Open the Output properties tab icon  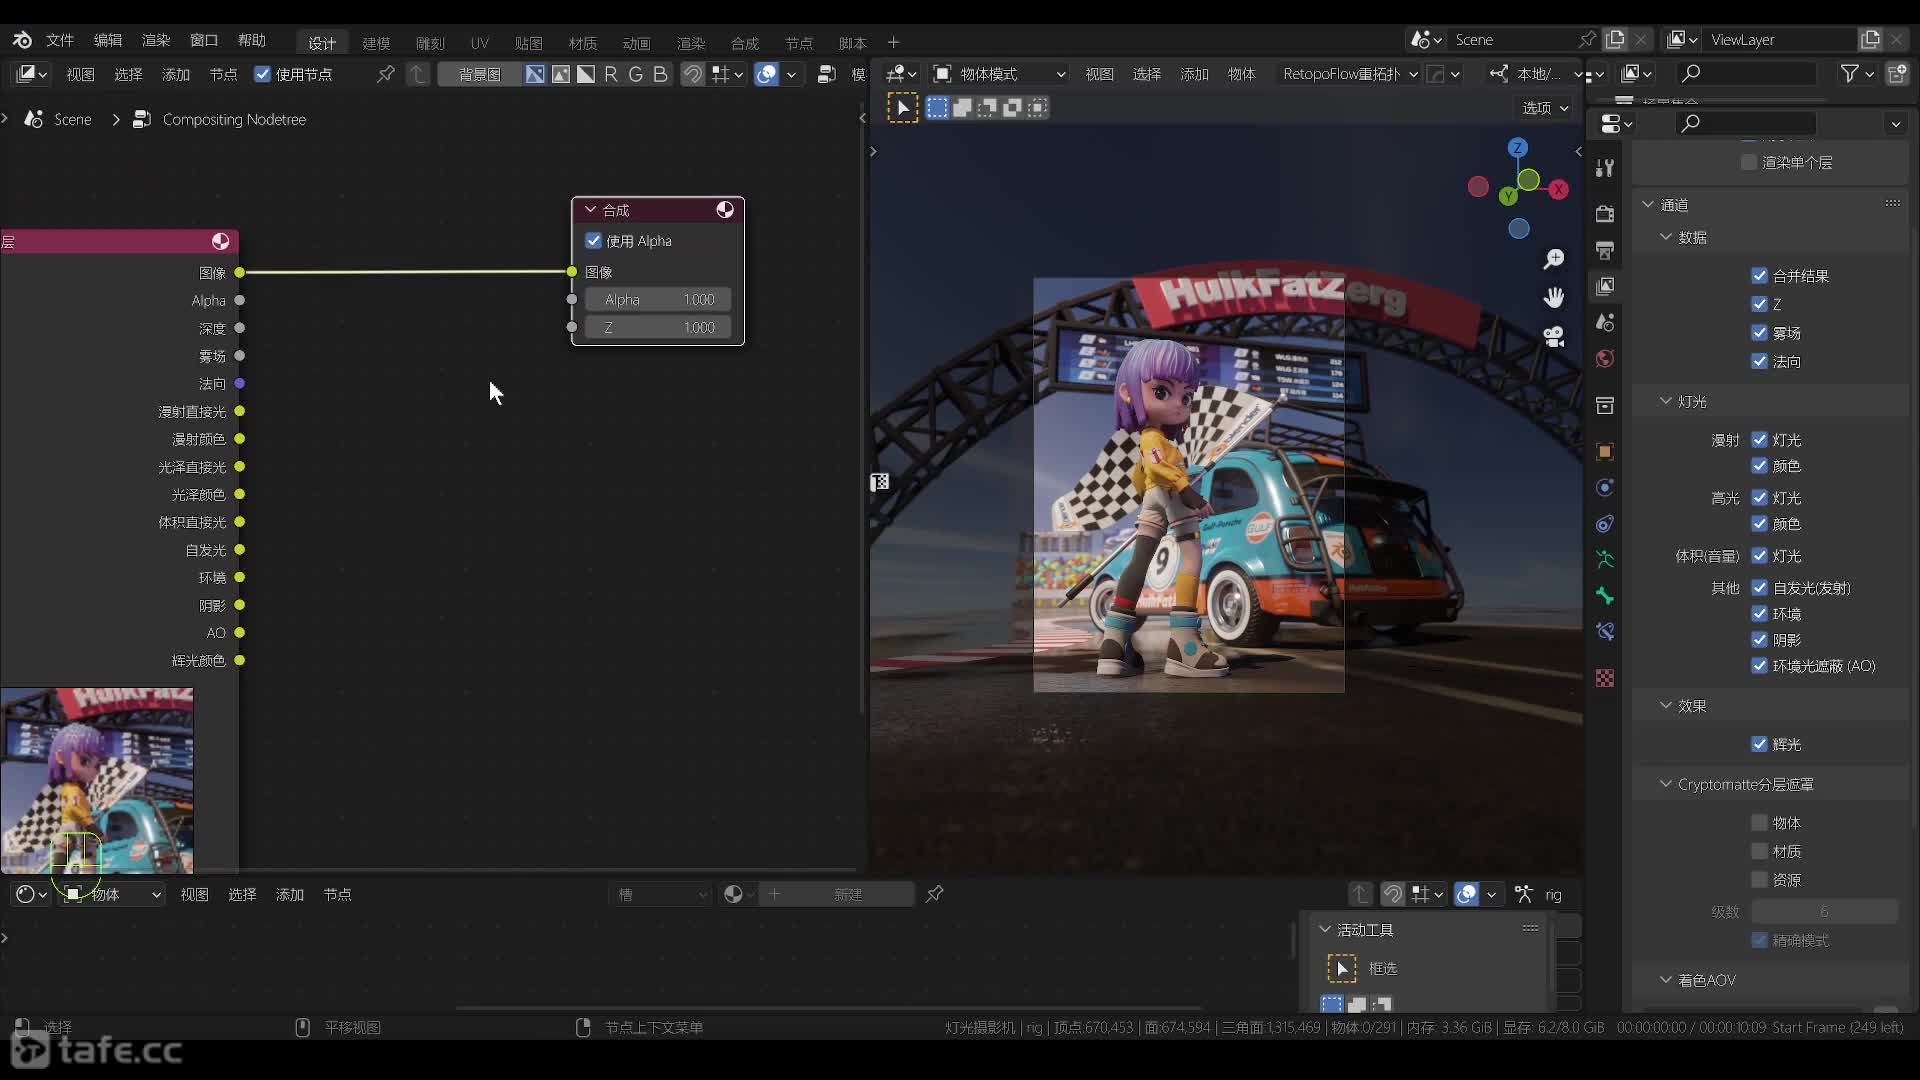click(x=1605, y=250)
